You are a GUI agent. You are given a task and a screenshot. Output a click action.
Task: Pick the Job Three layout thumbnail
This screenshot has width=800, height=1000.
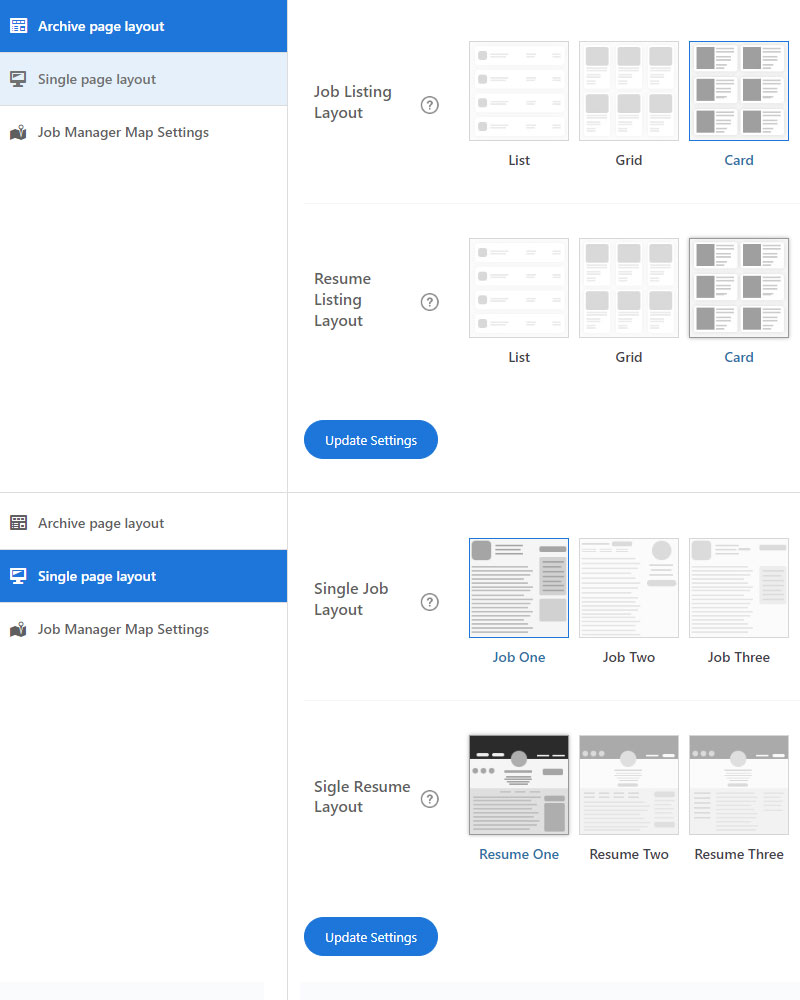(739, 588)
